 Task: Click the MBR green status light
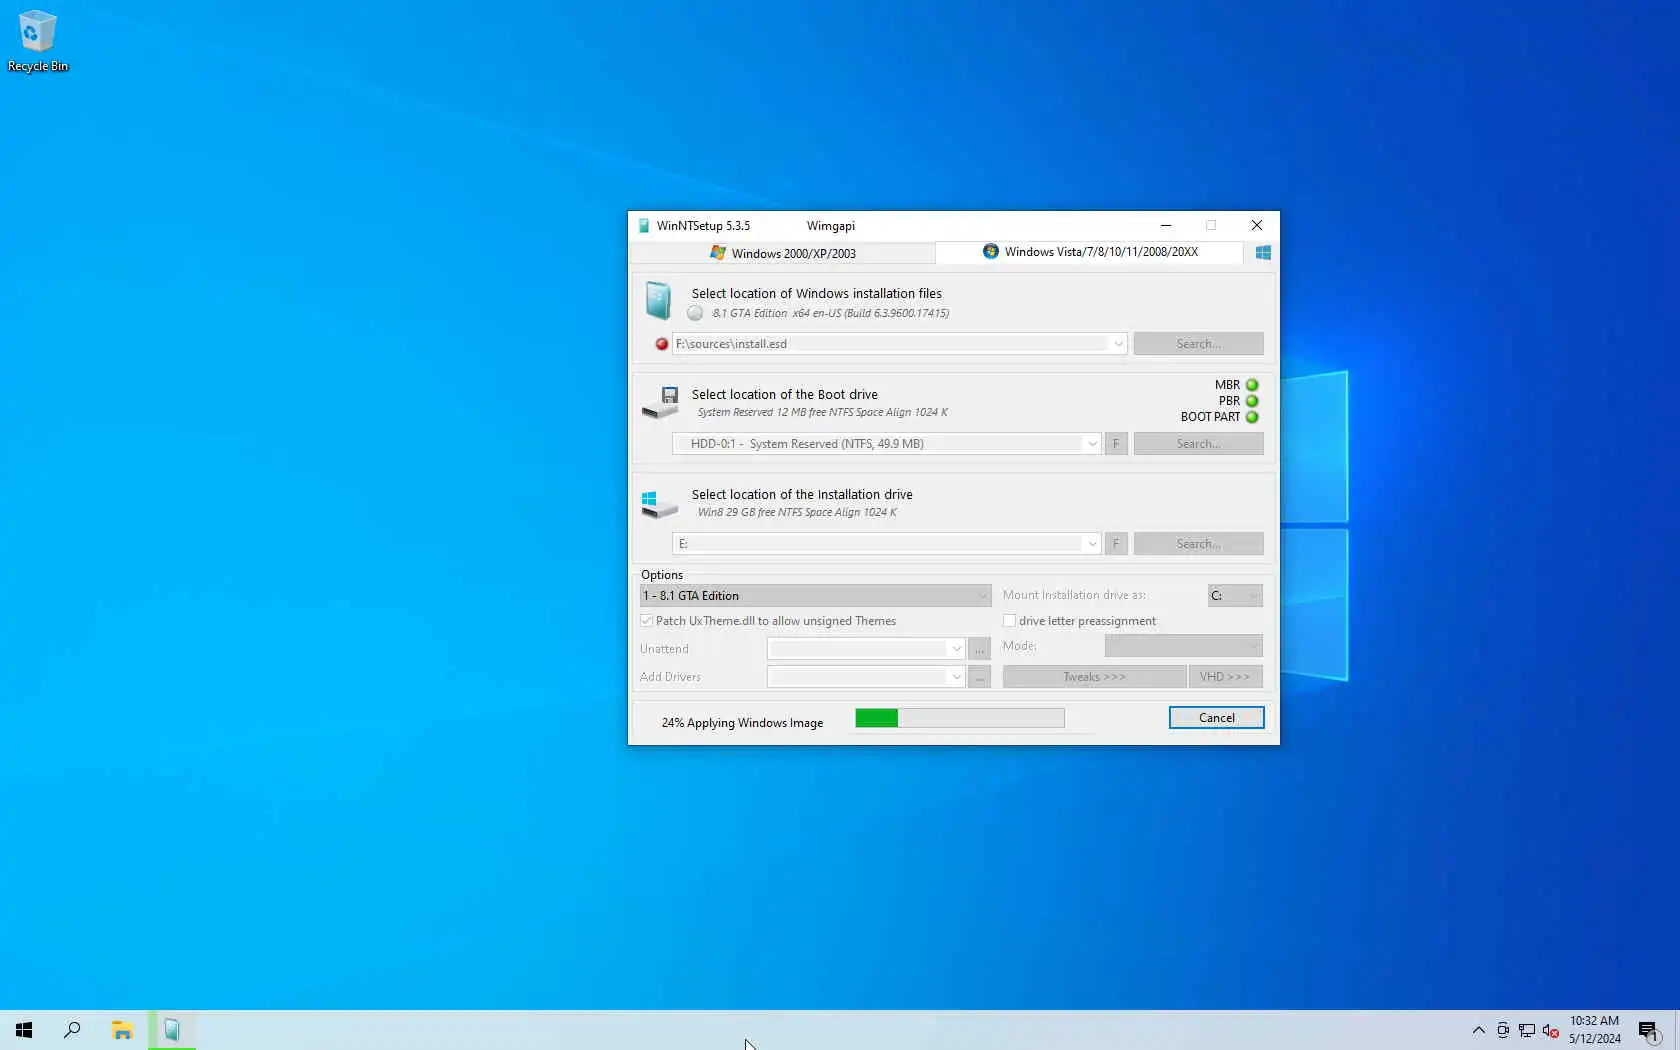(x=1252, y=385)
